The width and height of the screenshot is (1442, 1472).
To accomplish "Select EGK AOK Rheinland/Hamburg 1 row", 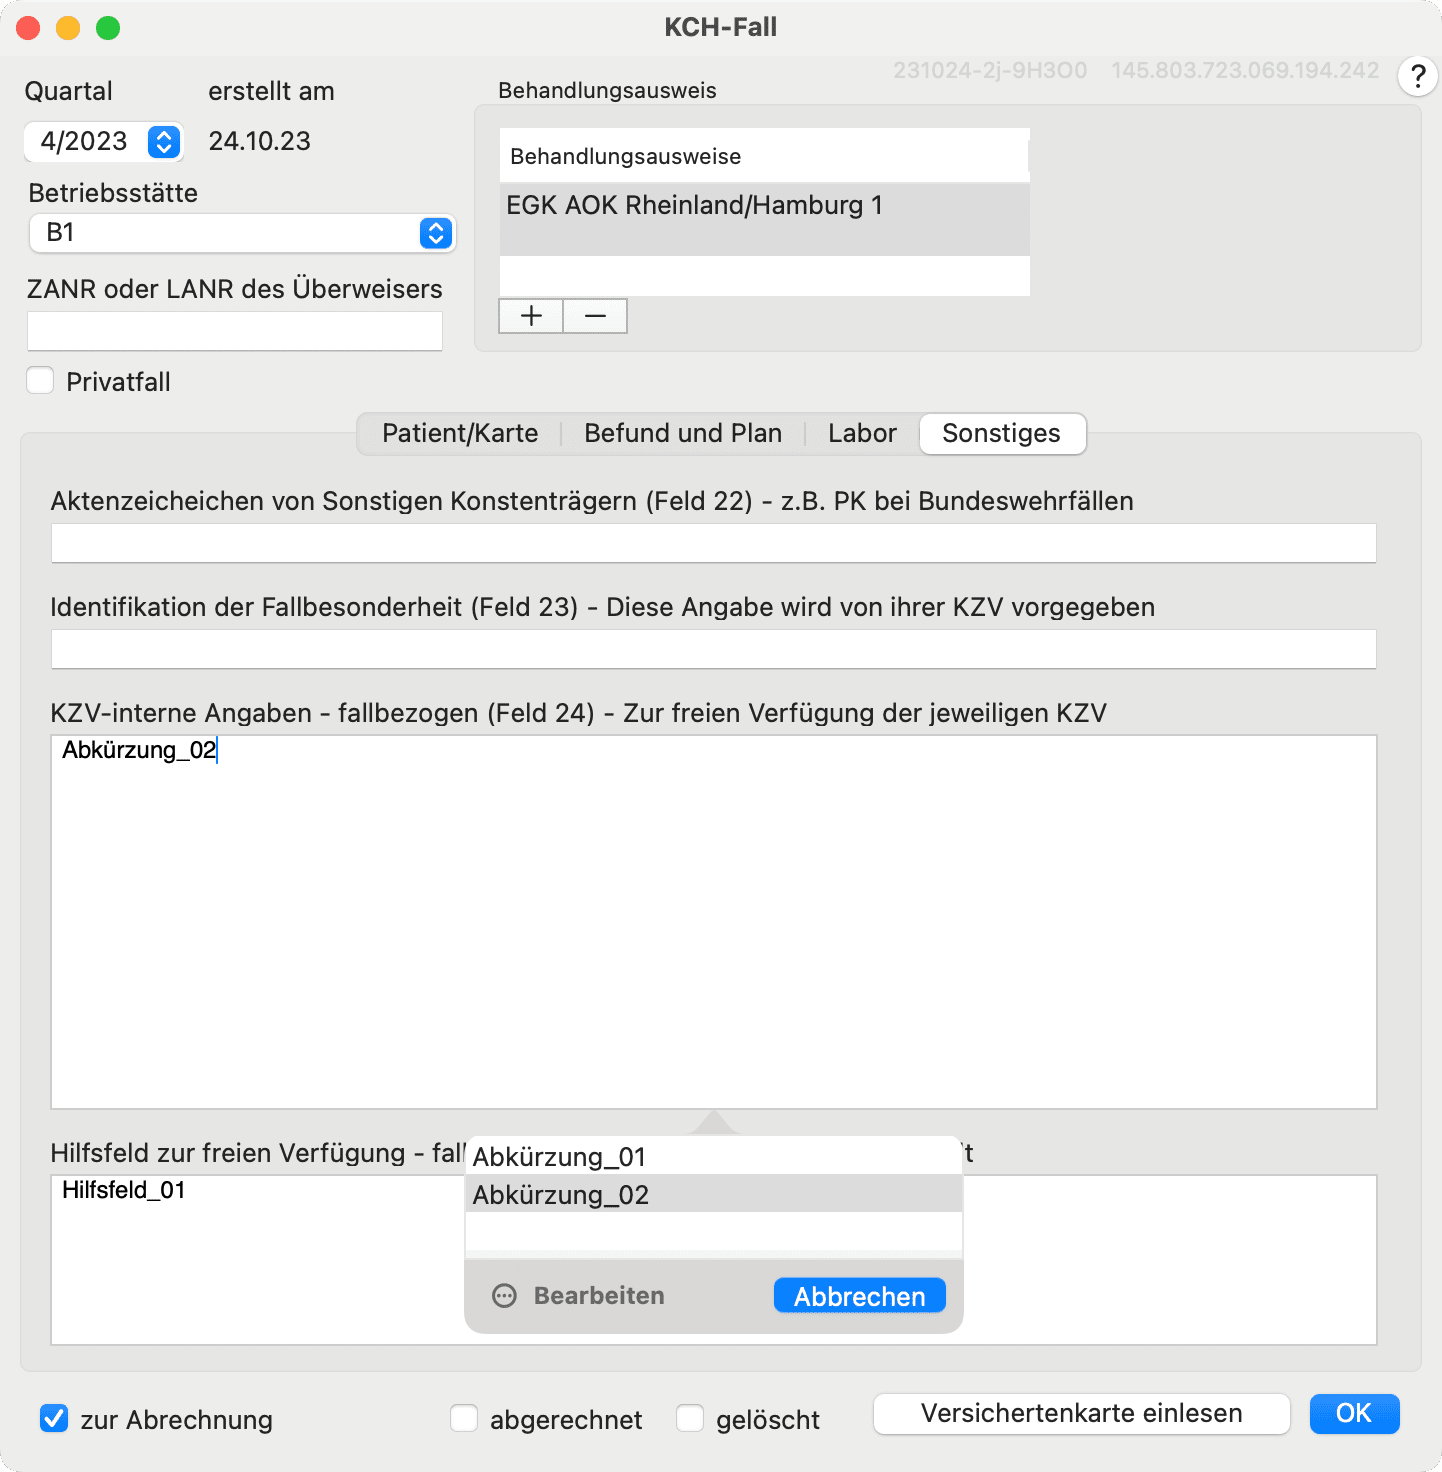I will pyautogui.click(x=765, y=219).
